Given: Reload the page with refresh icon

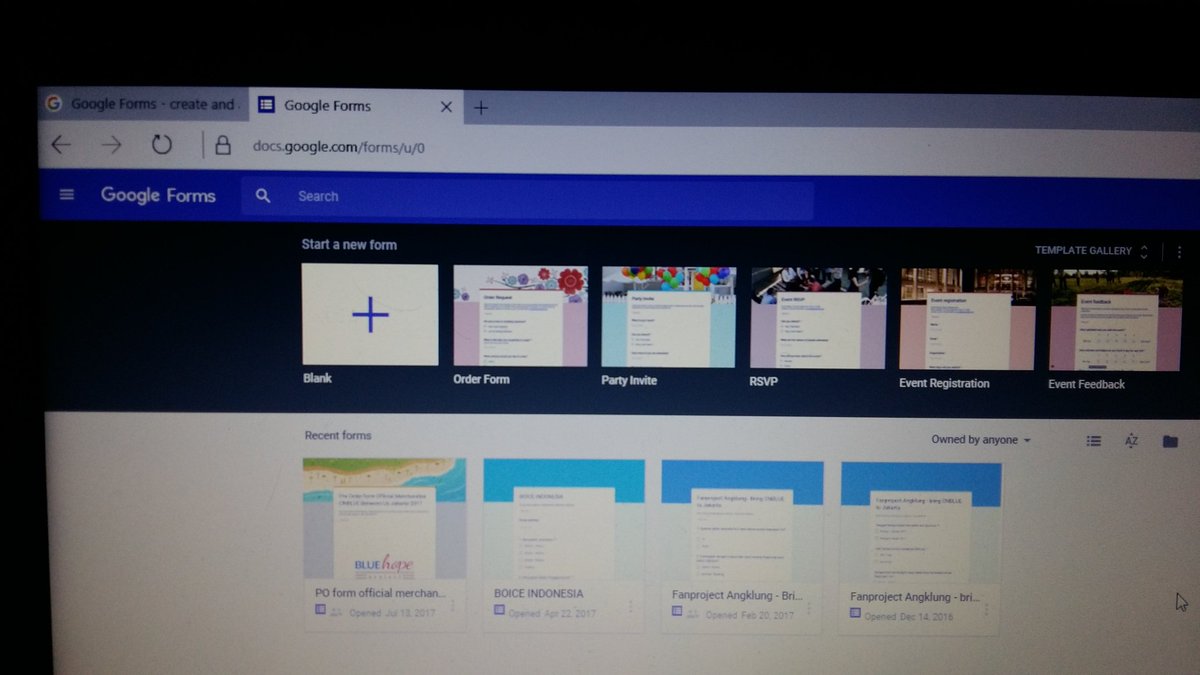Looking at the screenshot, I should 162,145.
